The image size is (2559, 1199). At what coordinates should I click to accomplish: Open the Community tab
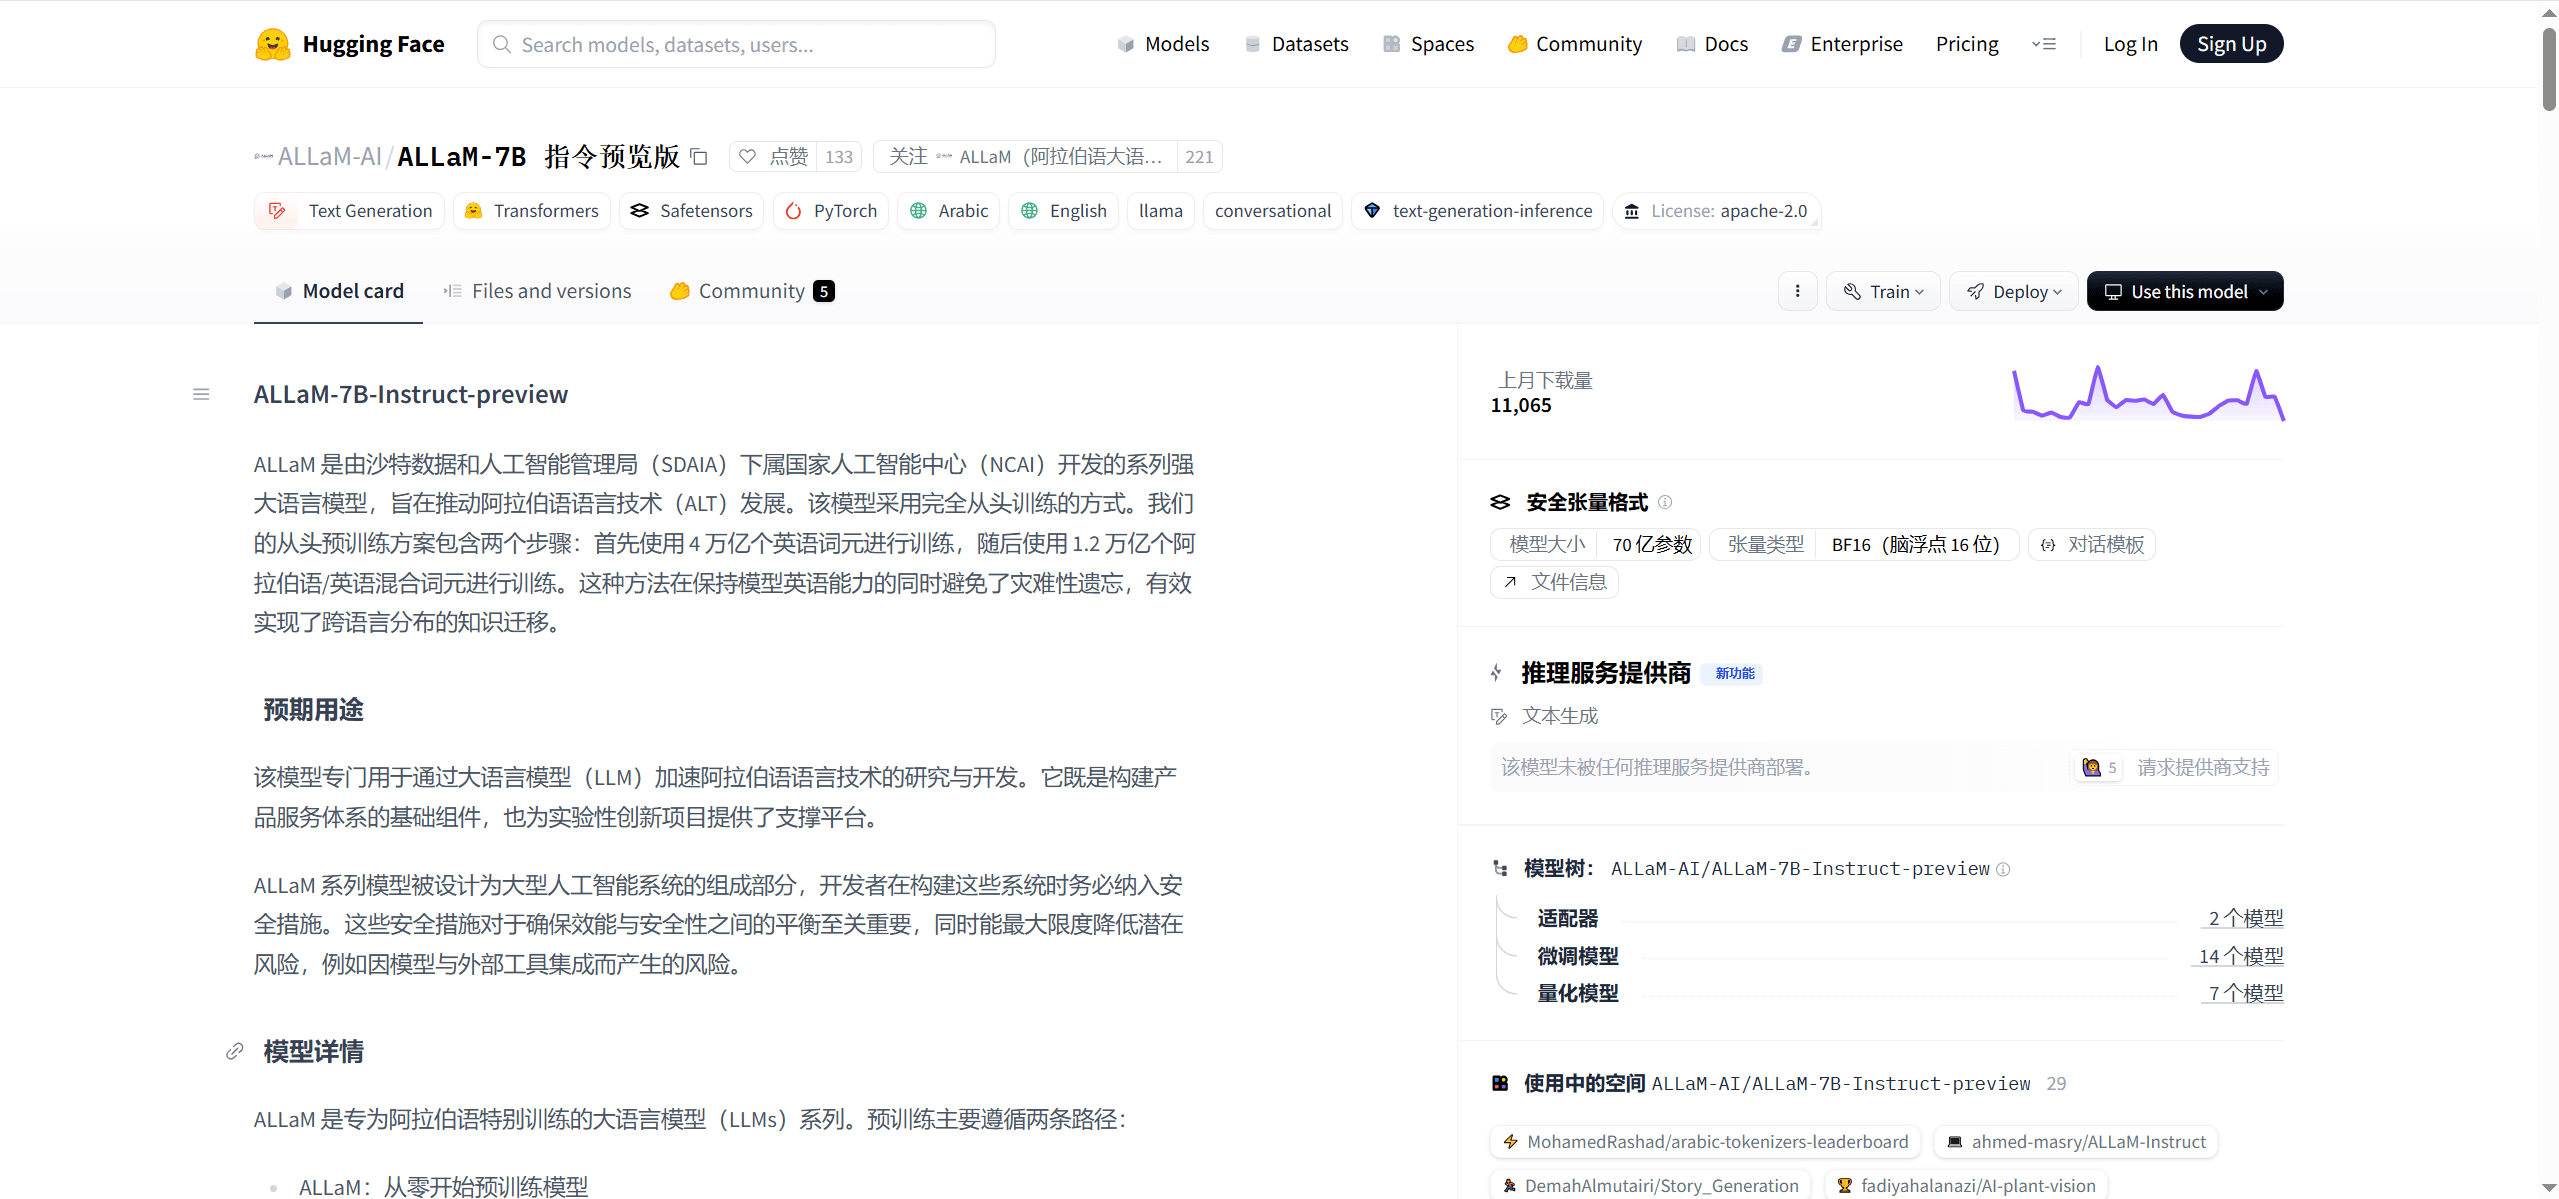click(751, 291)
